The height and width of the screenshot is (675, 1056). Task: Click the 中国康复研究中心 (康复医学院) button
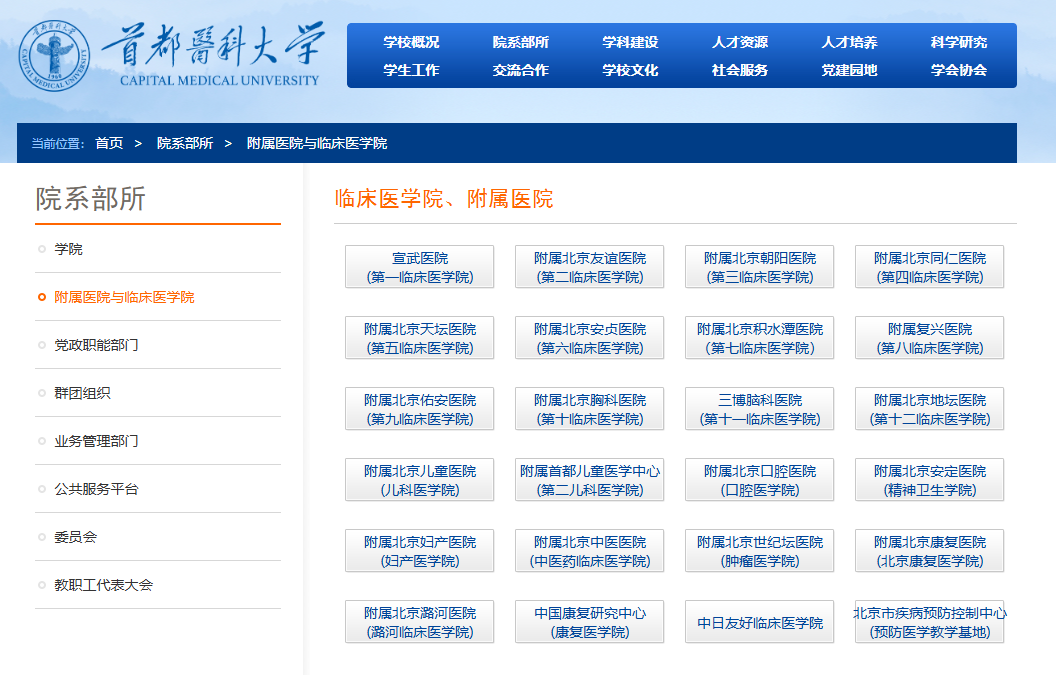(x=589, y=621)
